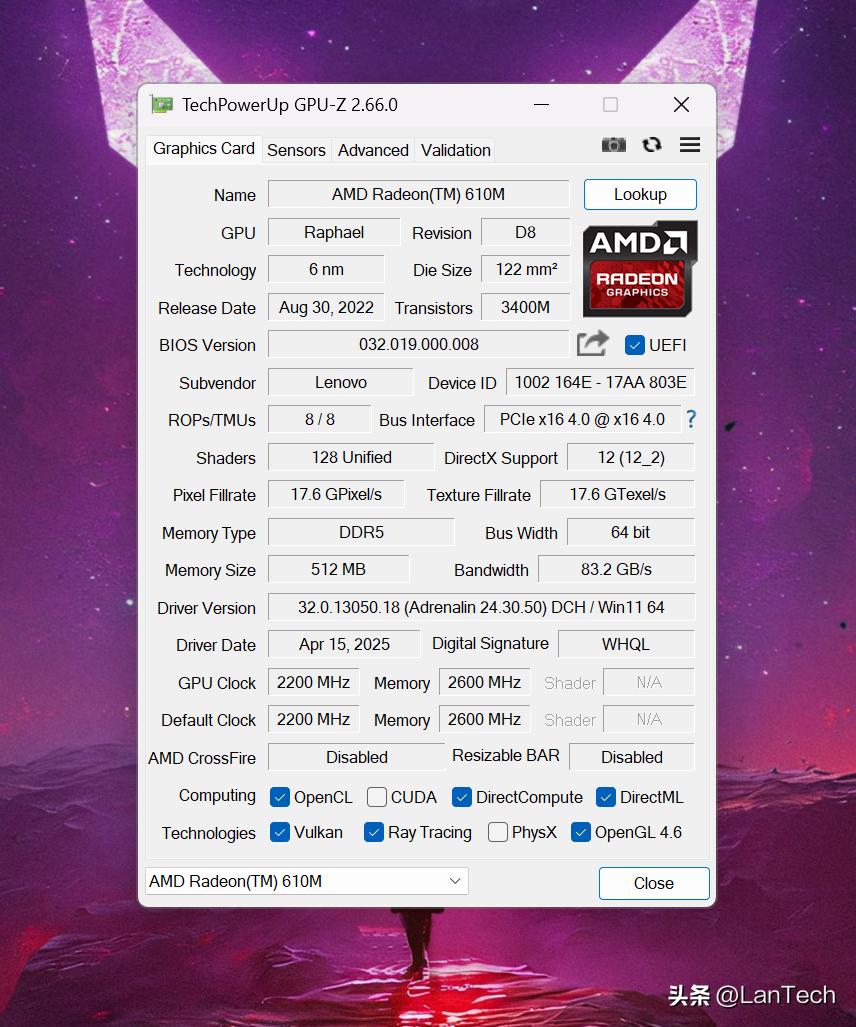Screen dimensions: 856x1027
Task: Refresh GPU info with the refresh icon
Action: (x=652, y=145)
